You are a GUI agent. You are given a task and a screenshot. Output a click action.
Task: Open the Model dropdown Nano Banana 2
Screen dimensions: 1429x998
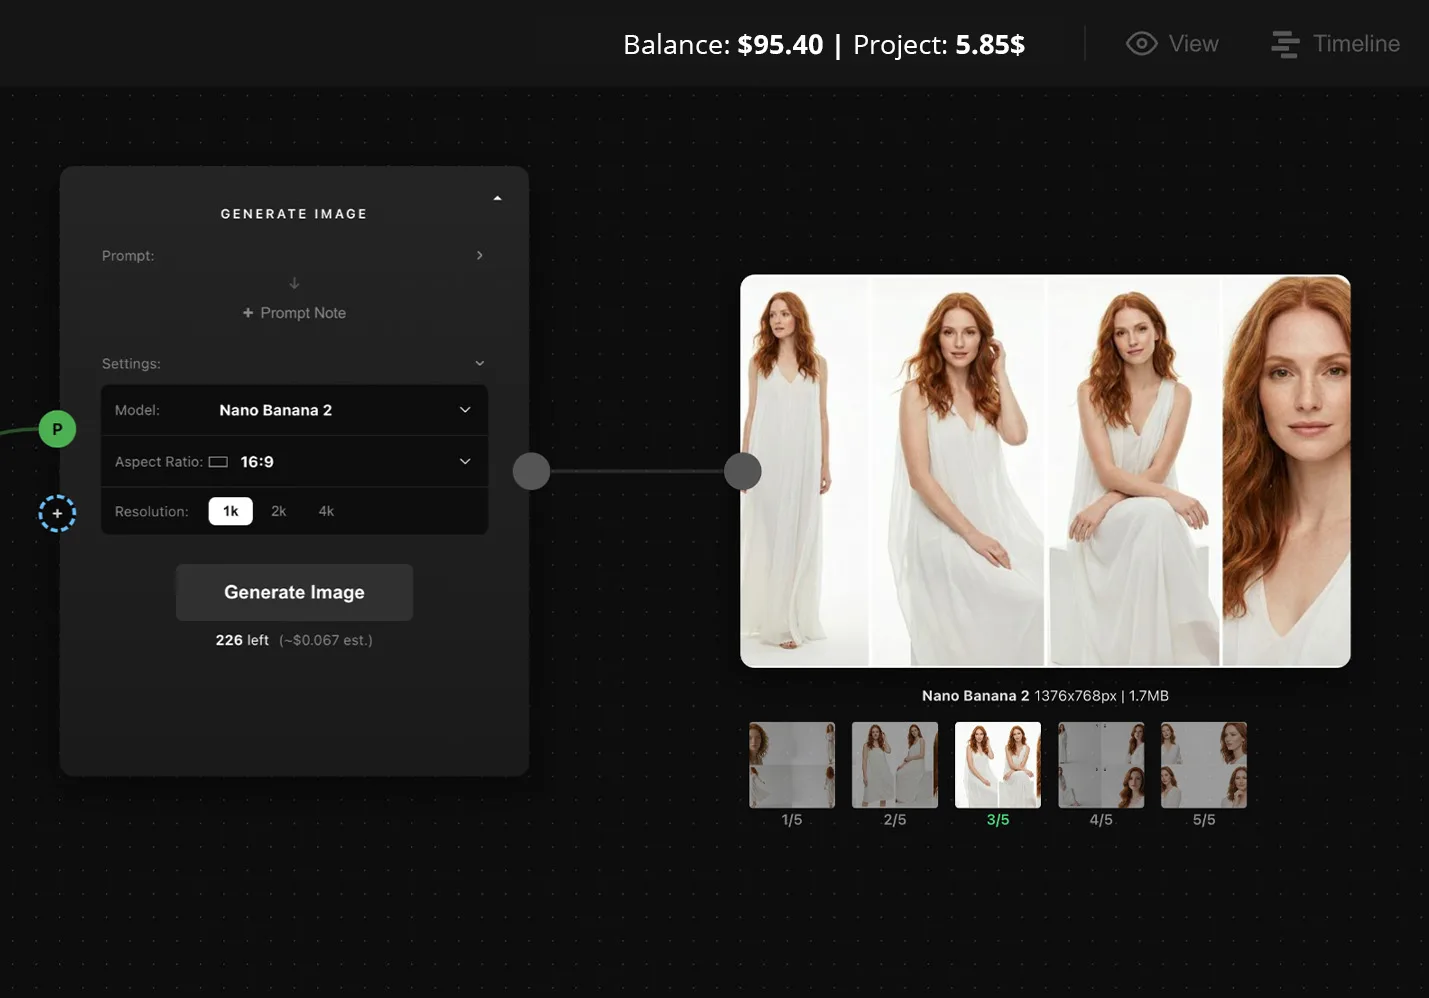pyautogui.click(x=294, y=410)
